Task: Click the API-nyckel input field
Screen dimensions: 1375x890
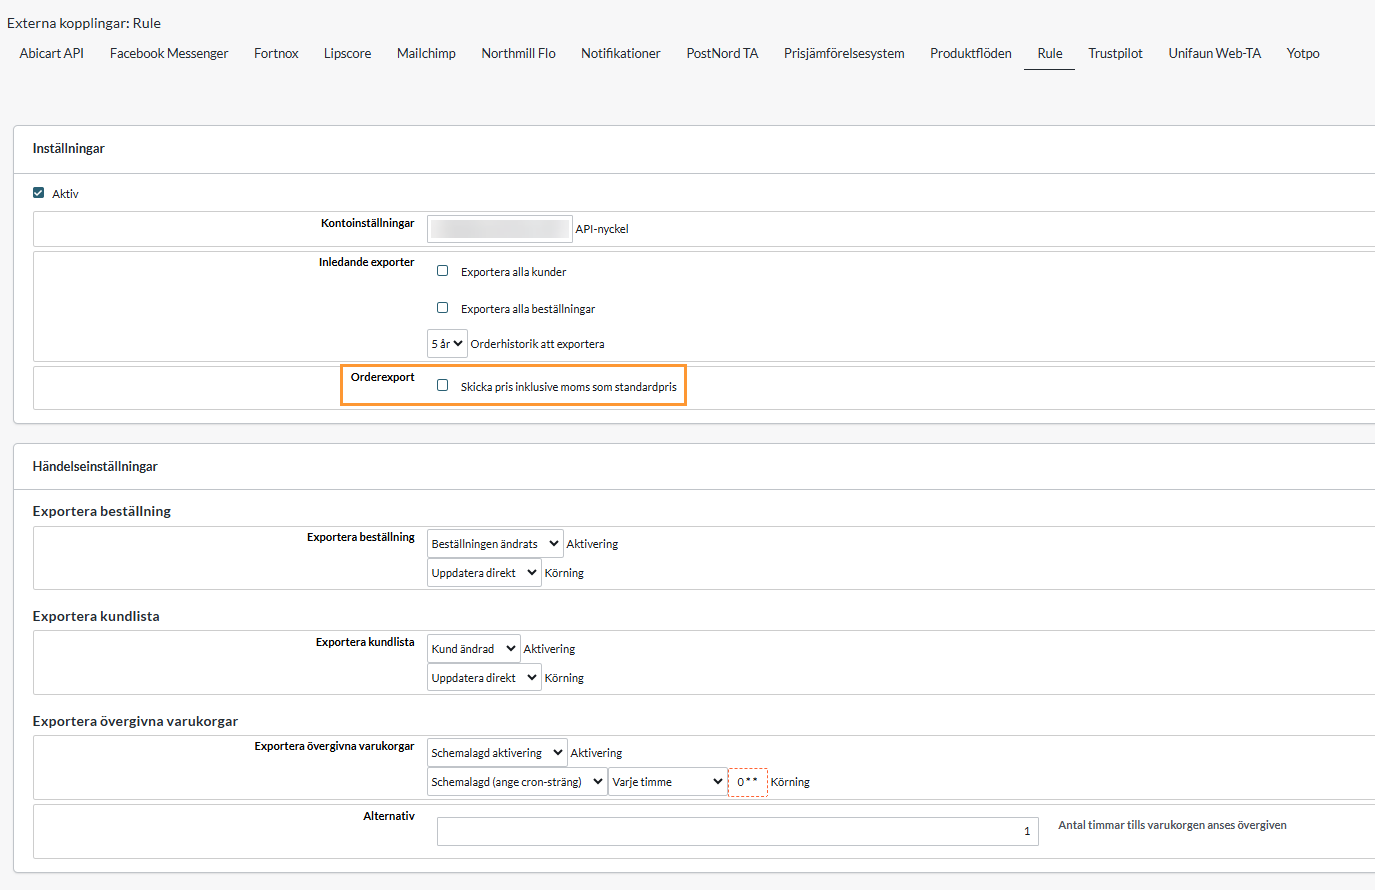Action: click(499, 229)
